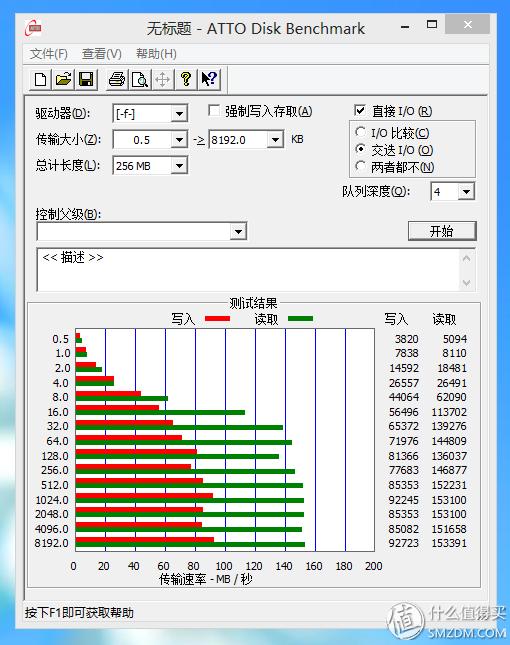The width and height of the screenshot is (510, 645).
Task: Click the status bar help text
Action: [x=79, y=613]
